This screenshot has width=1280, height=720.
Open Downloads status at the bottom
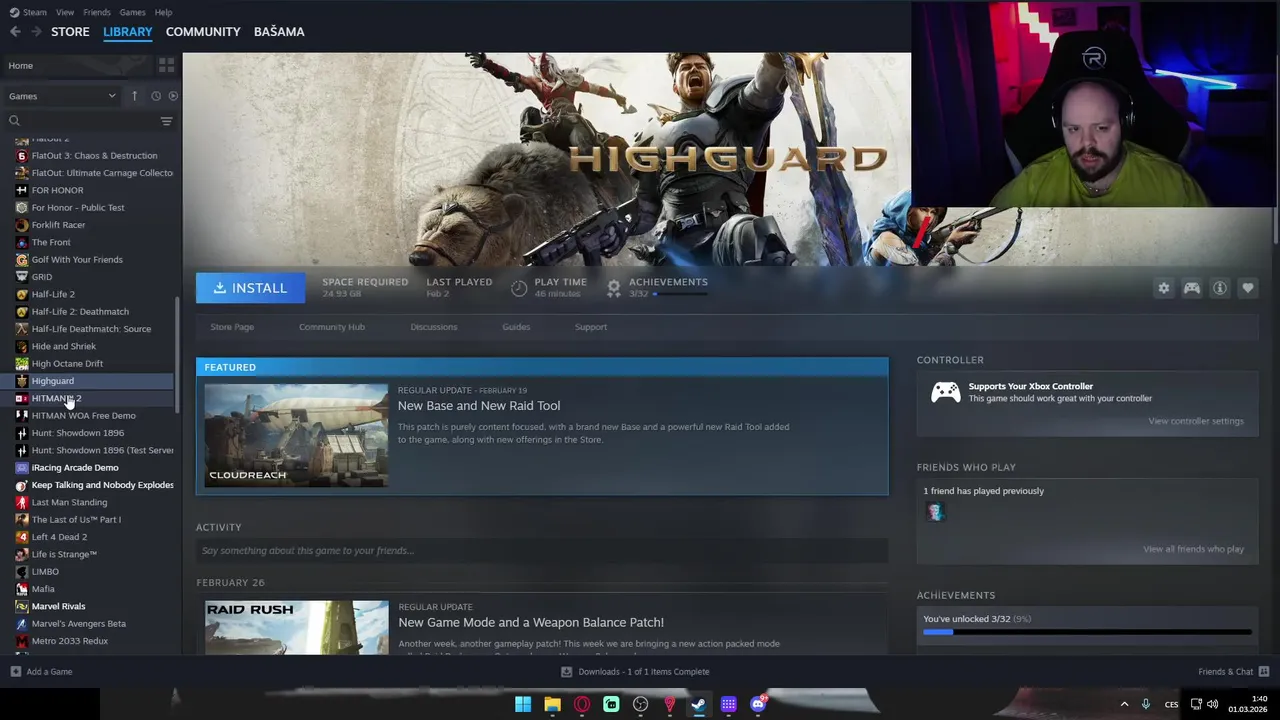click(x=635, y=672)
